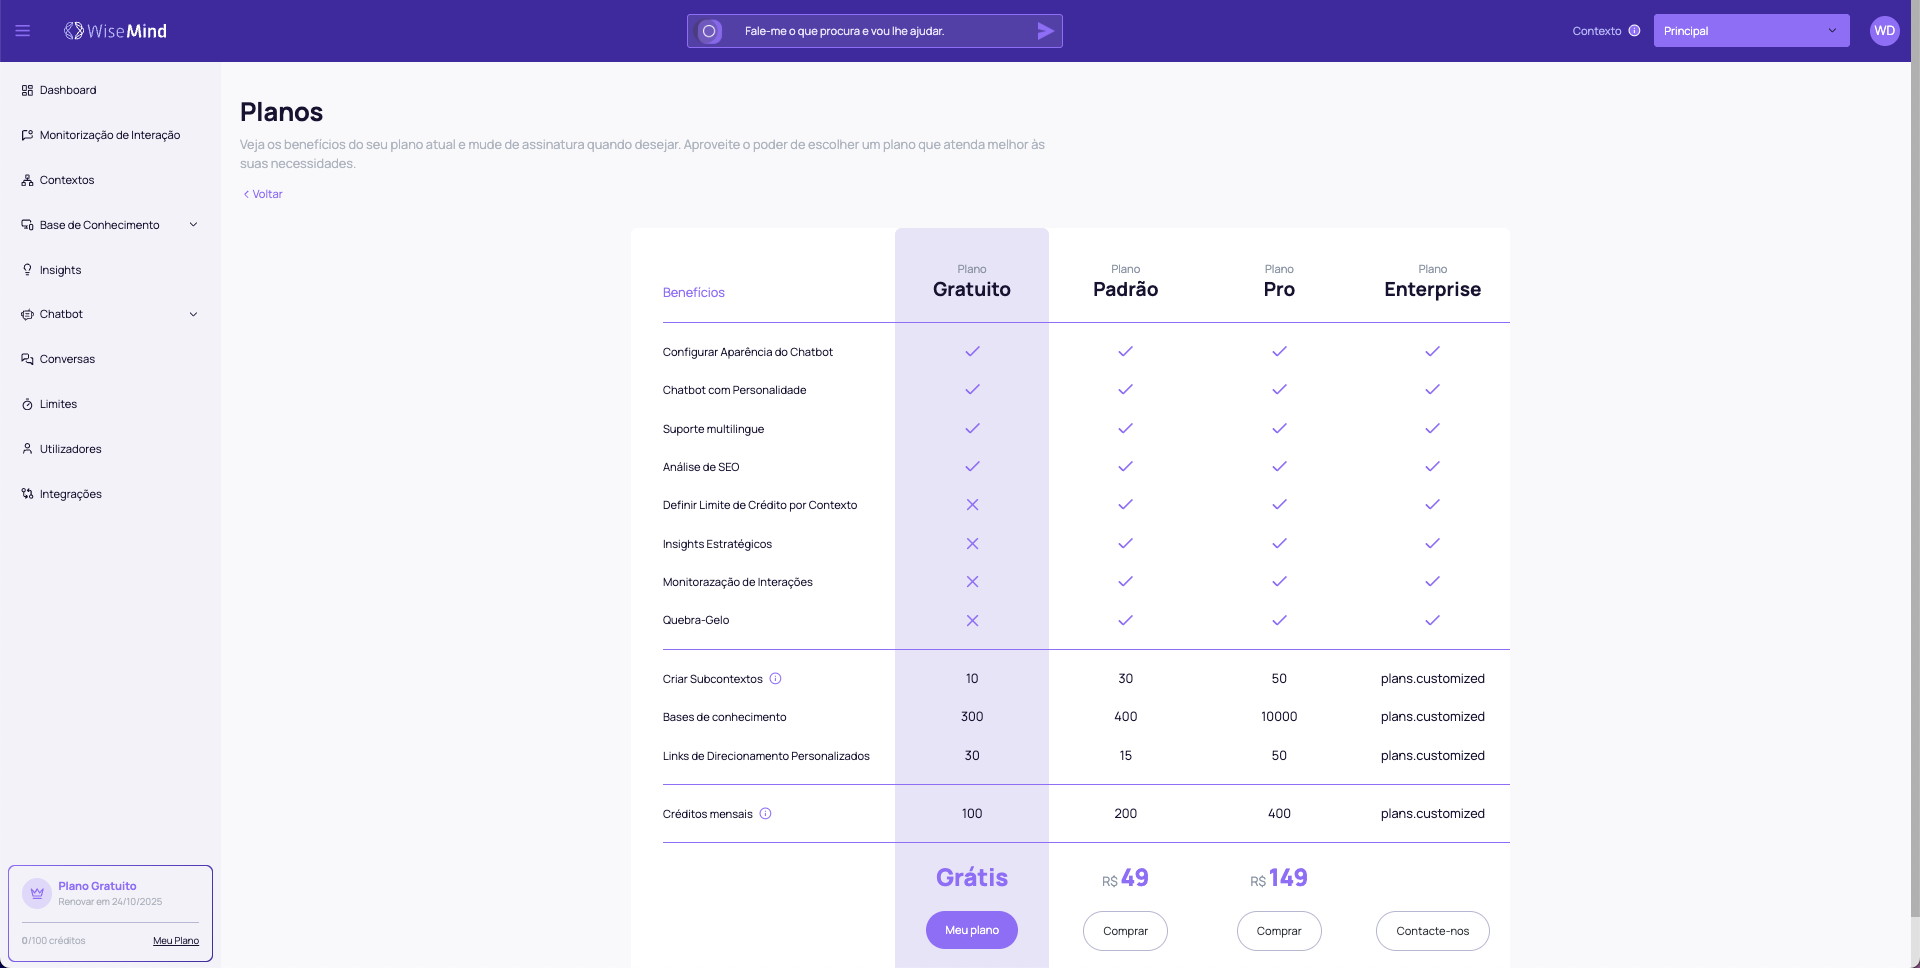The width and height of the screenshot is (1920, 968).
Task: Expand the Chatbot sidebar section
Action: (193, 314)
